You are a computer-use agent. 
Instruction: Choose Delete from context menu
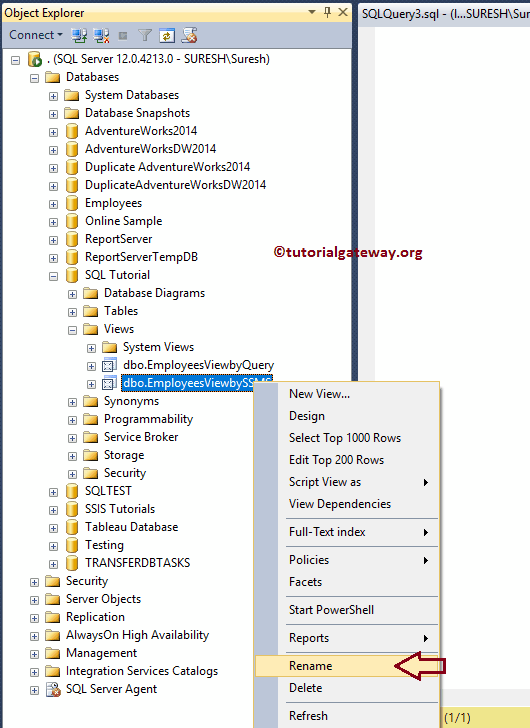pyautogui.click(x=346, y=688)
